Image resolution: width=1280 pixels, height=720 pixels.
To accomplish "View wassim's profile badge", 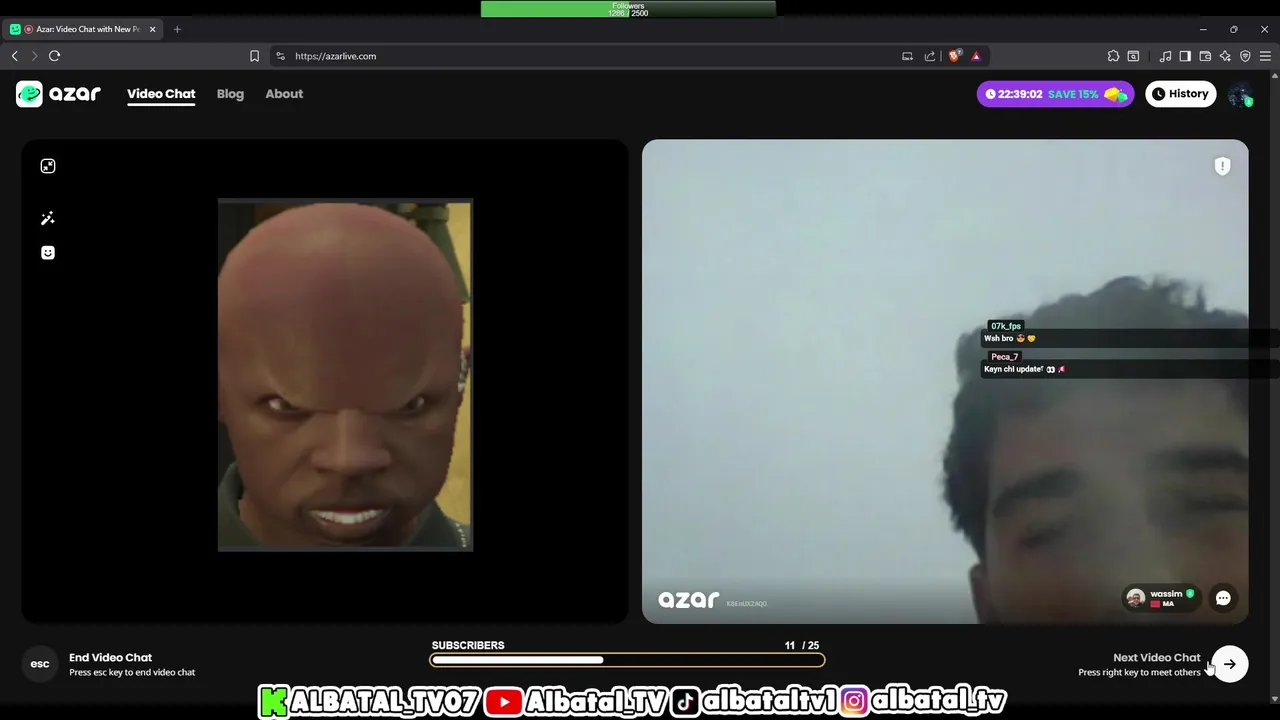I will pyautogui.click(x=1161, y=598).
